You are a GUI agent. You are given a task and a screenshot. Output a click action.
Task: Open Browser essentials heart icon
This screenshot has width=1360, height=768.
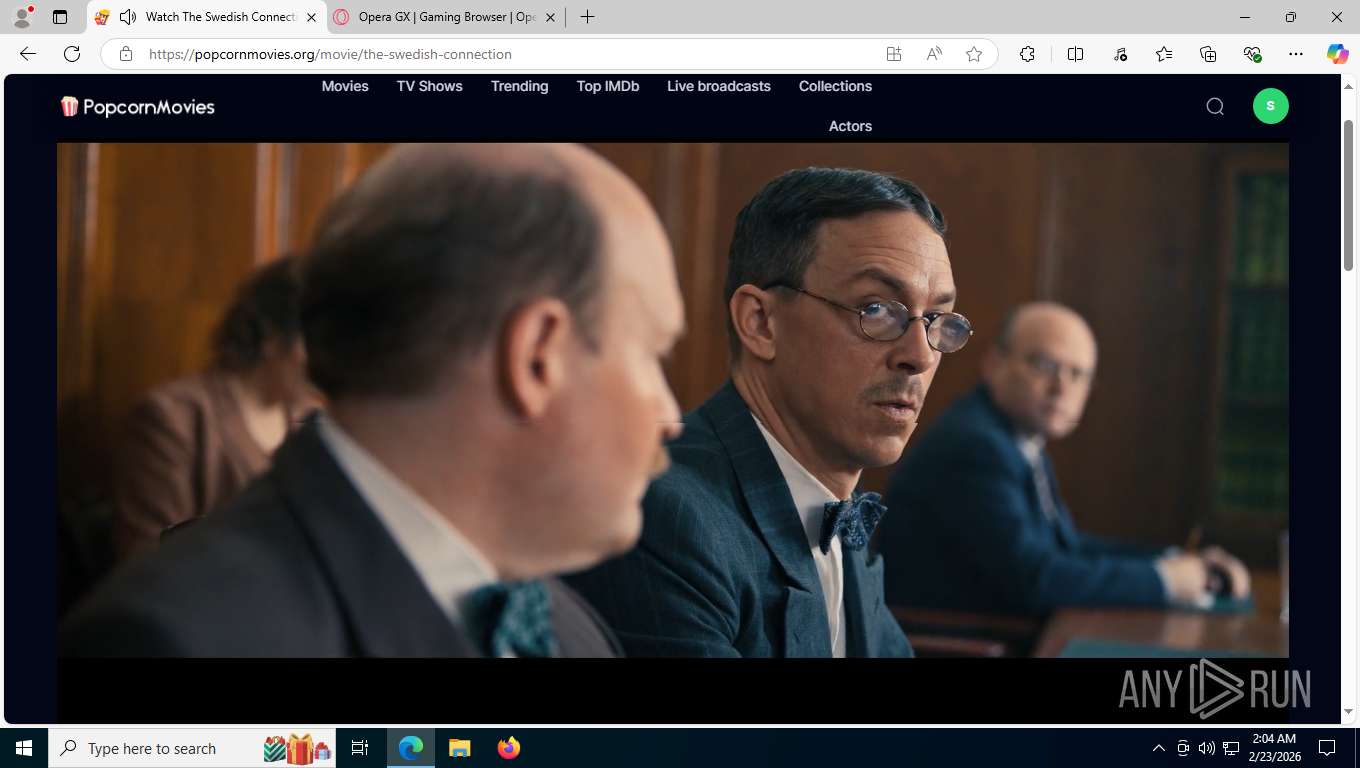(x=1252, y=54)
